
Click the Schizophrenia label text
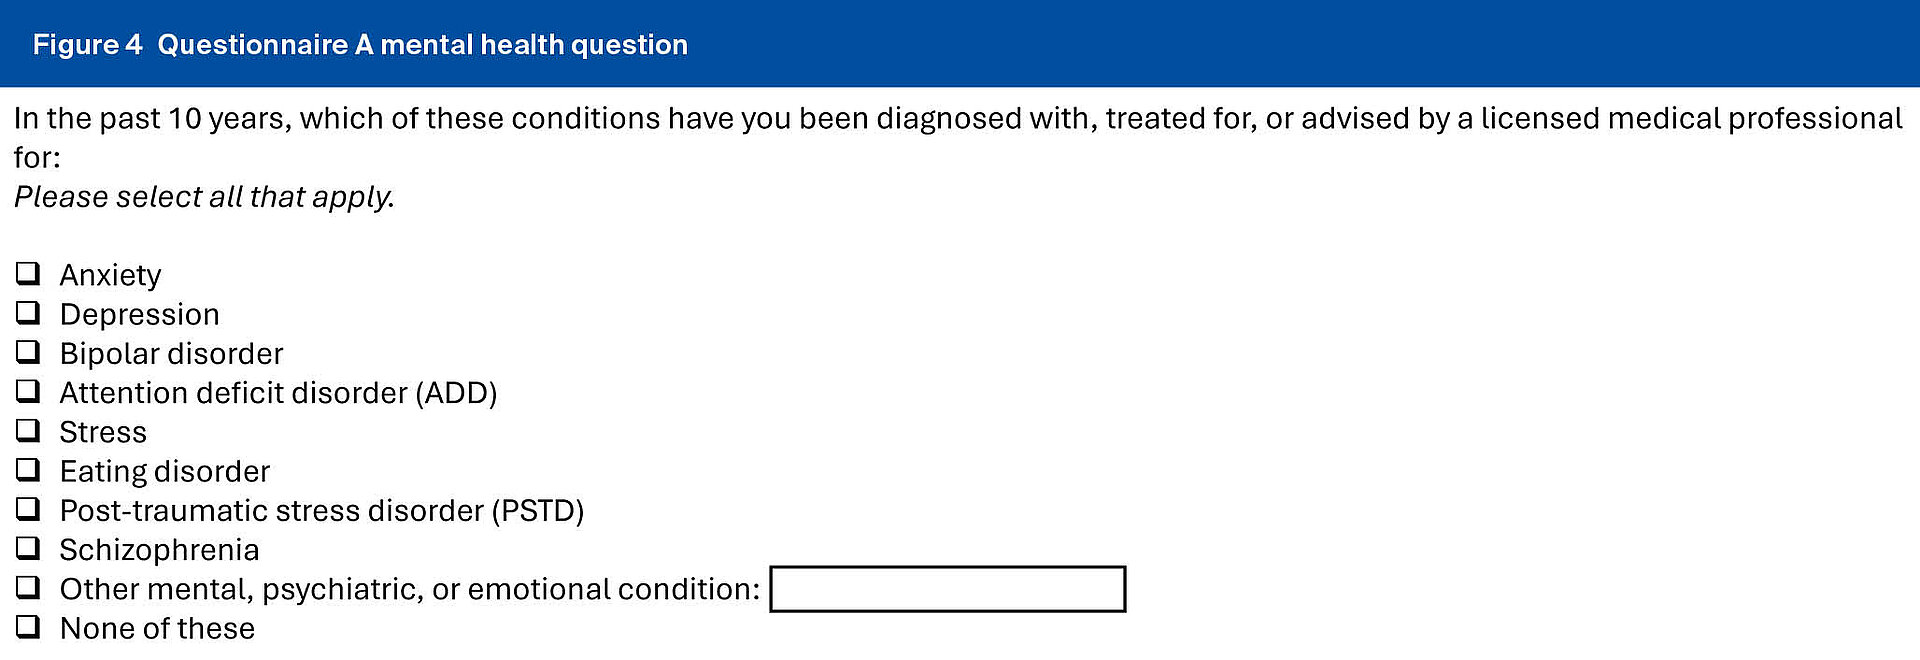[159, 550]
